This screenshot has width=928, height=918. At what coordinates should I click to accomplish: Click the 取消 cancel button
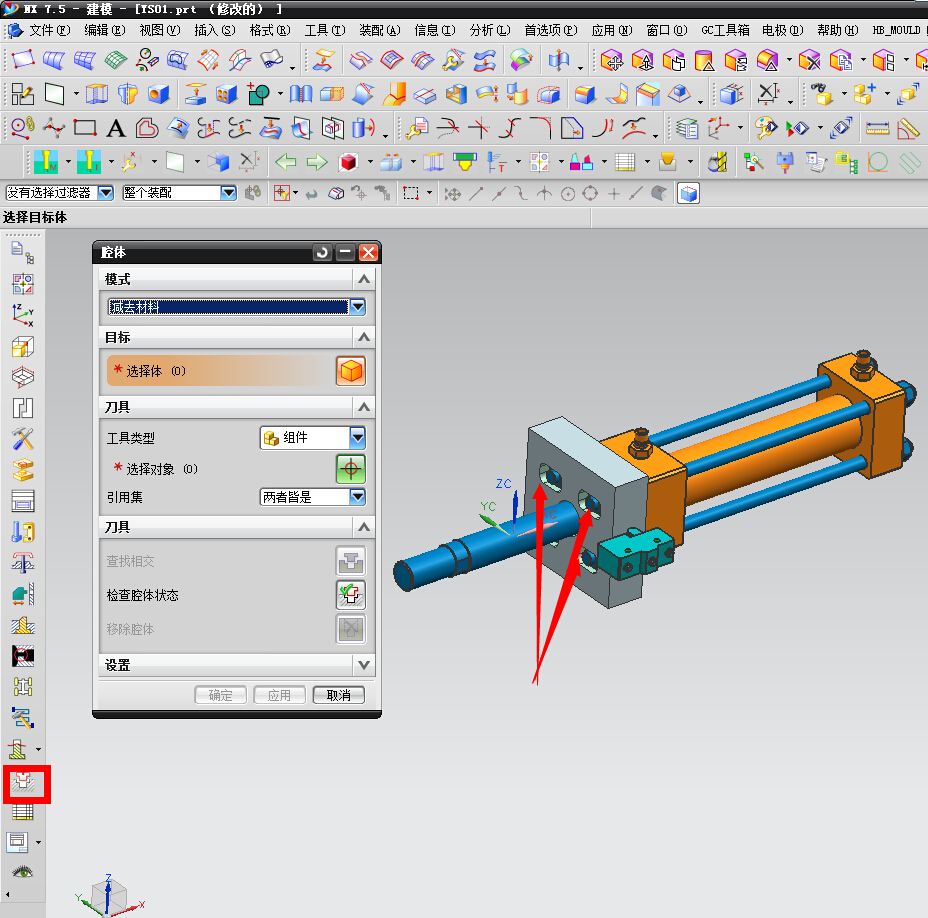pos(339,695)
